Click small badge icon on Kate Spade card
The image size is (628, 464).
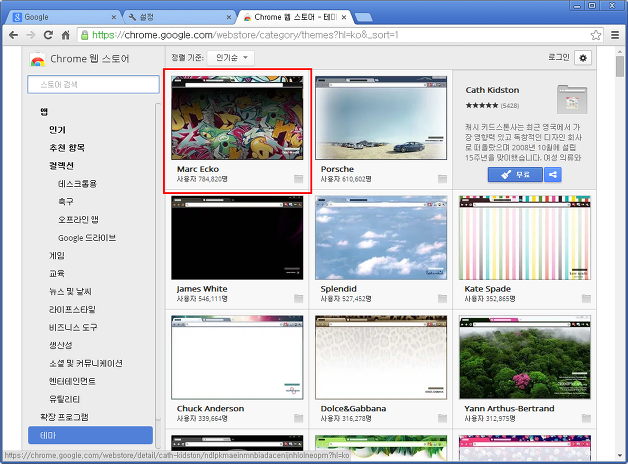click(x=586, y=298)
